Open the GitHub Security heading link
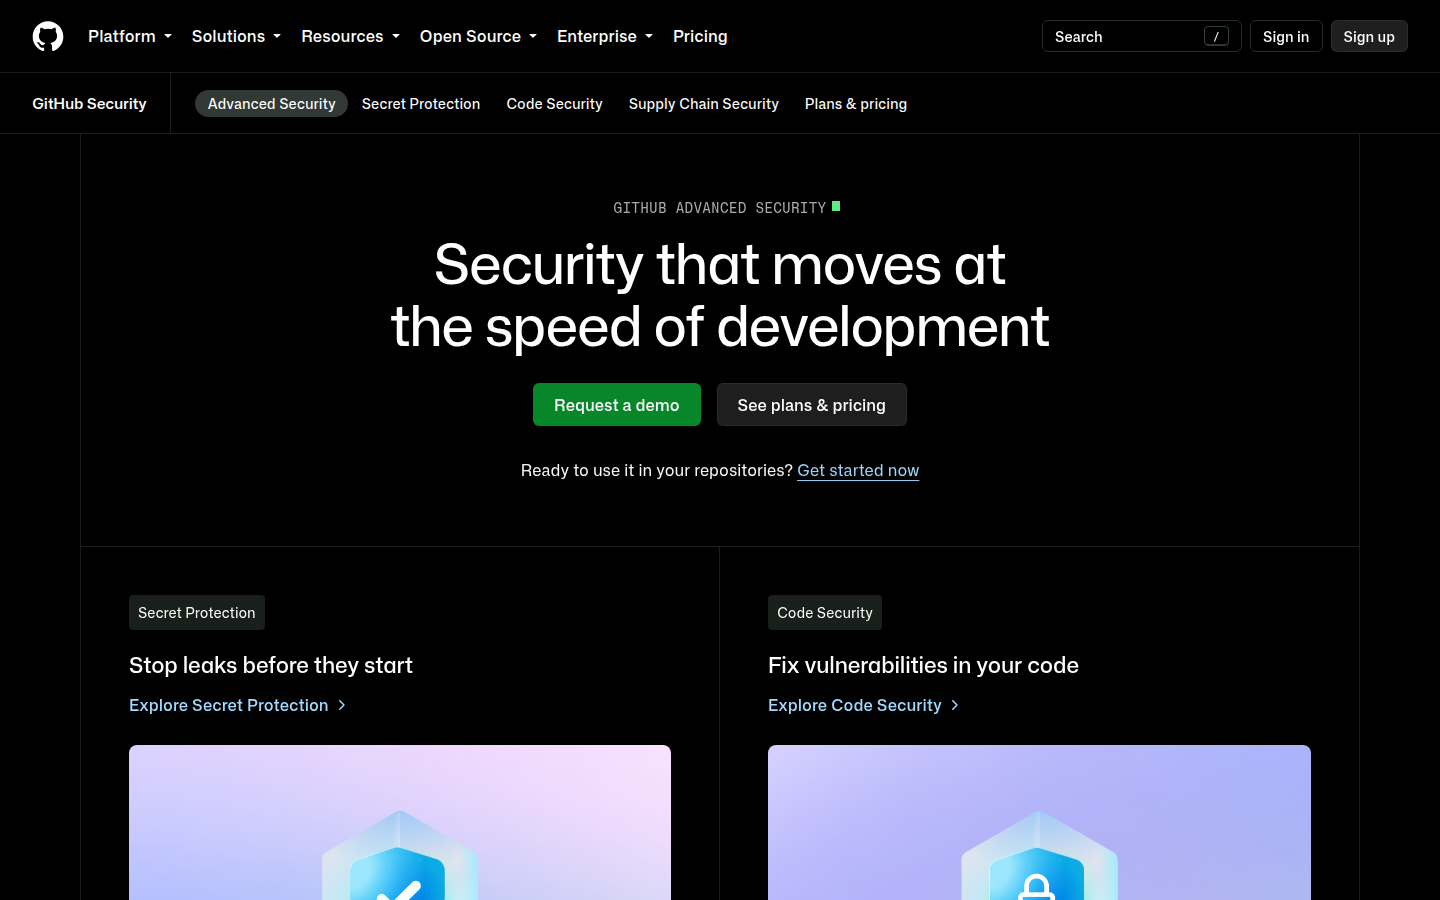Screen dimensions: 1440x900 point(89,104)
